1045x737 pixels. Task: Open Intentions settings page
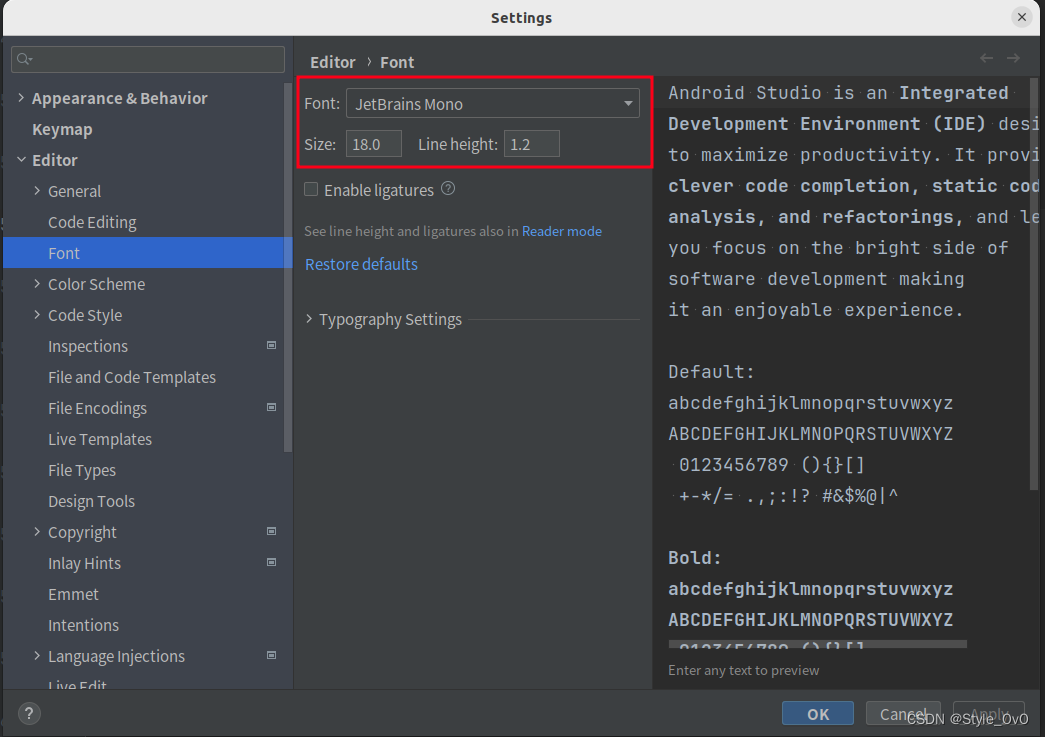[x=83, y=625]
